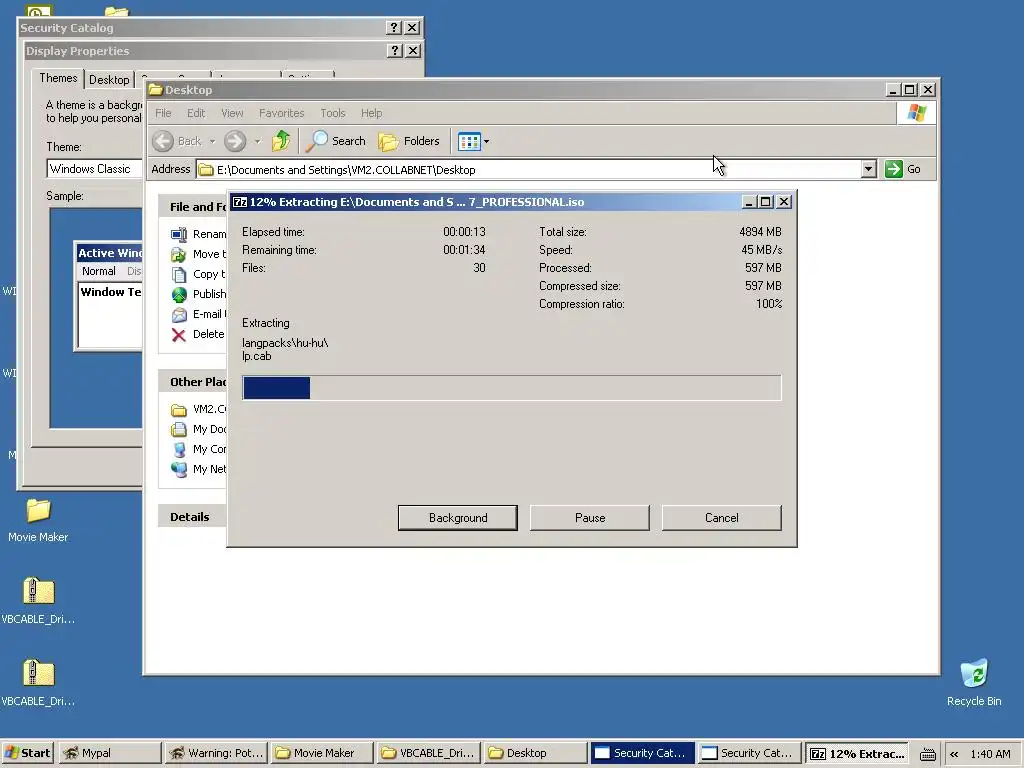Click the Windows flag logo in Explorer

click(x=916, y=113)
